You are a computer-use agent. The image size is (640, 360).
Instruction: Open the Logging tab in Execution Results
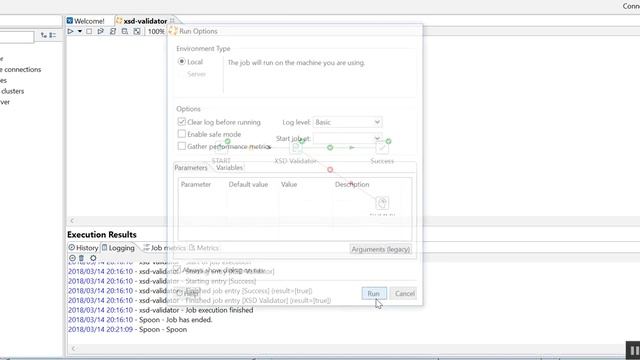[118, 248]
